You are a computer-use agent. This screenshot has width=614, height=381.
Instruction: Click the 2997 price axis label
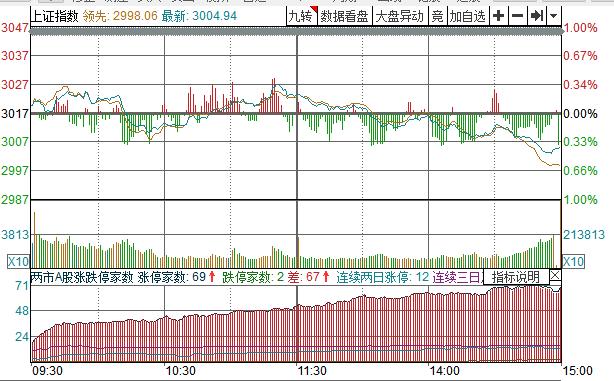point(15,170)
